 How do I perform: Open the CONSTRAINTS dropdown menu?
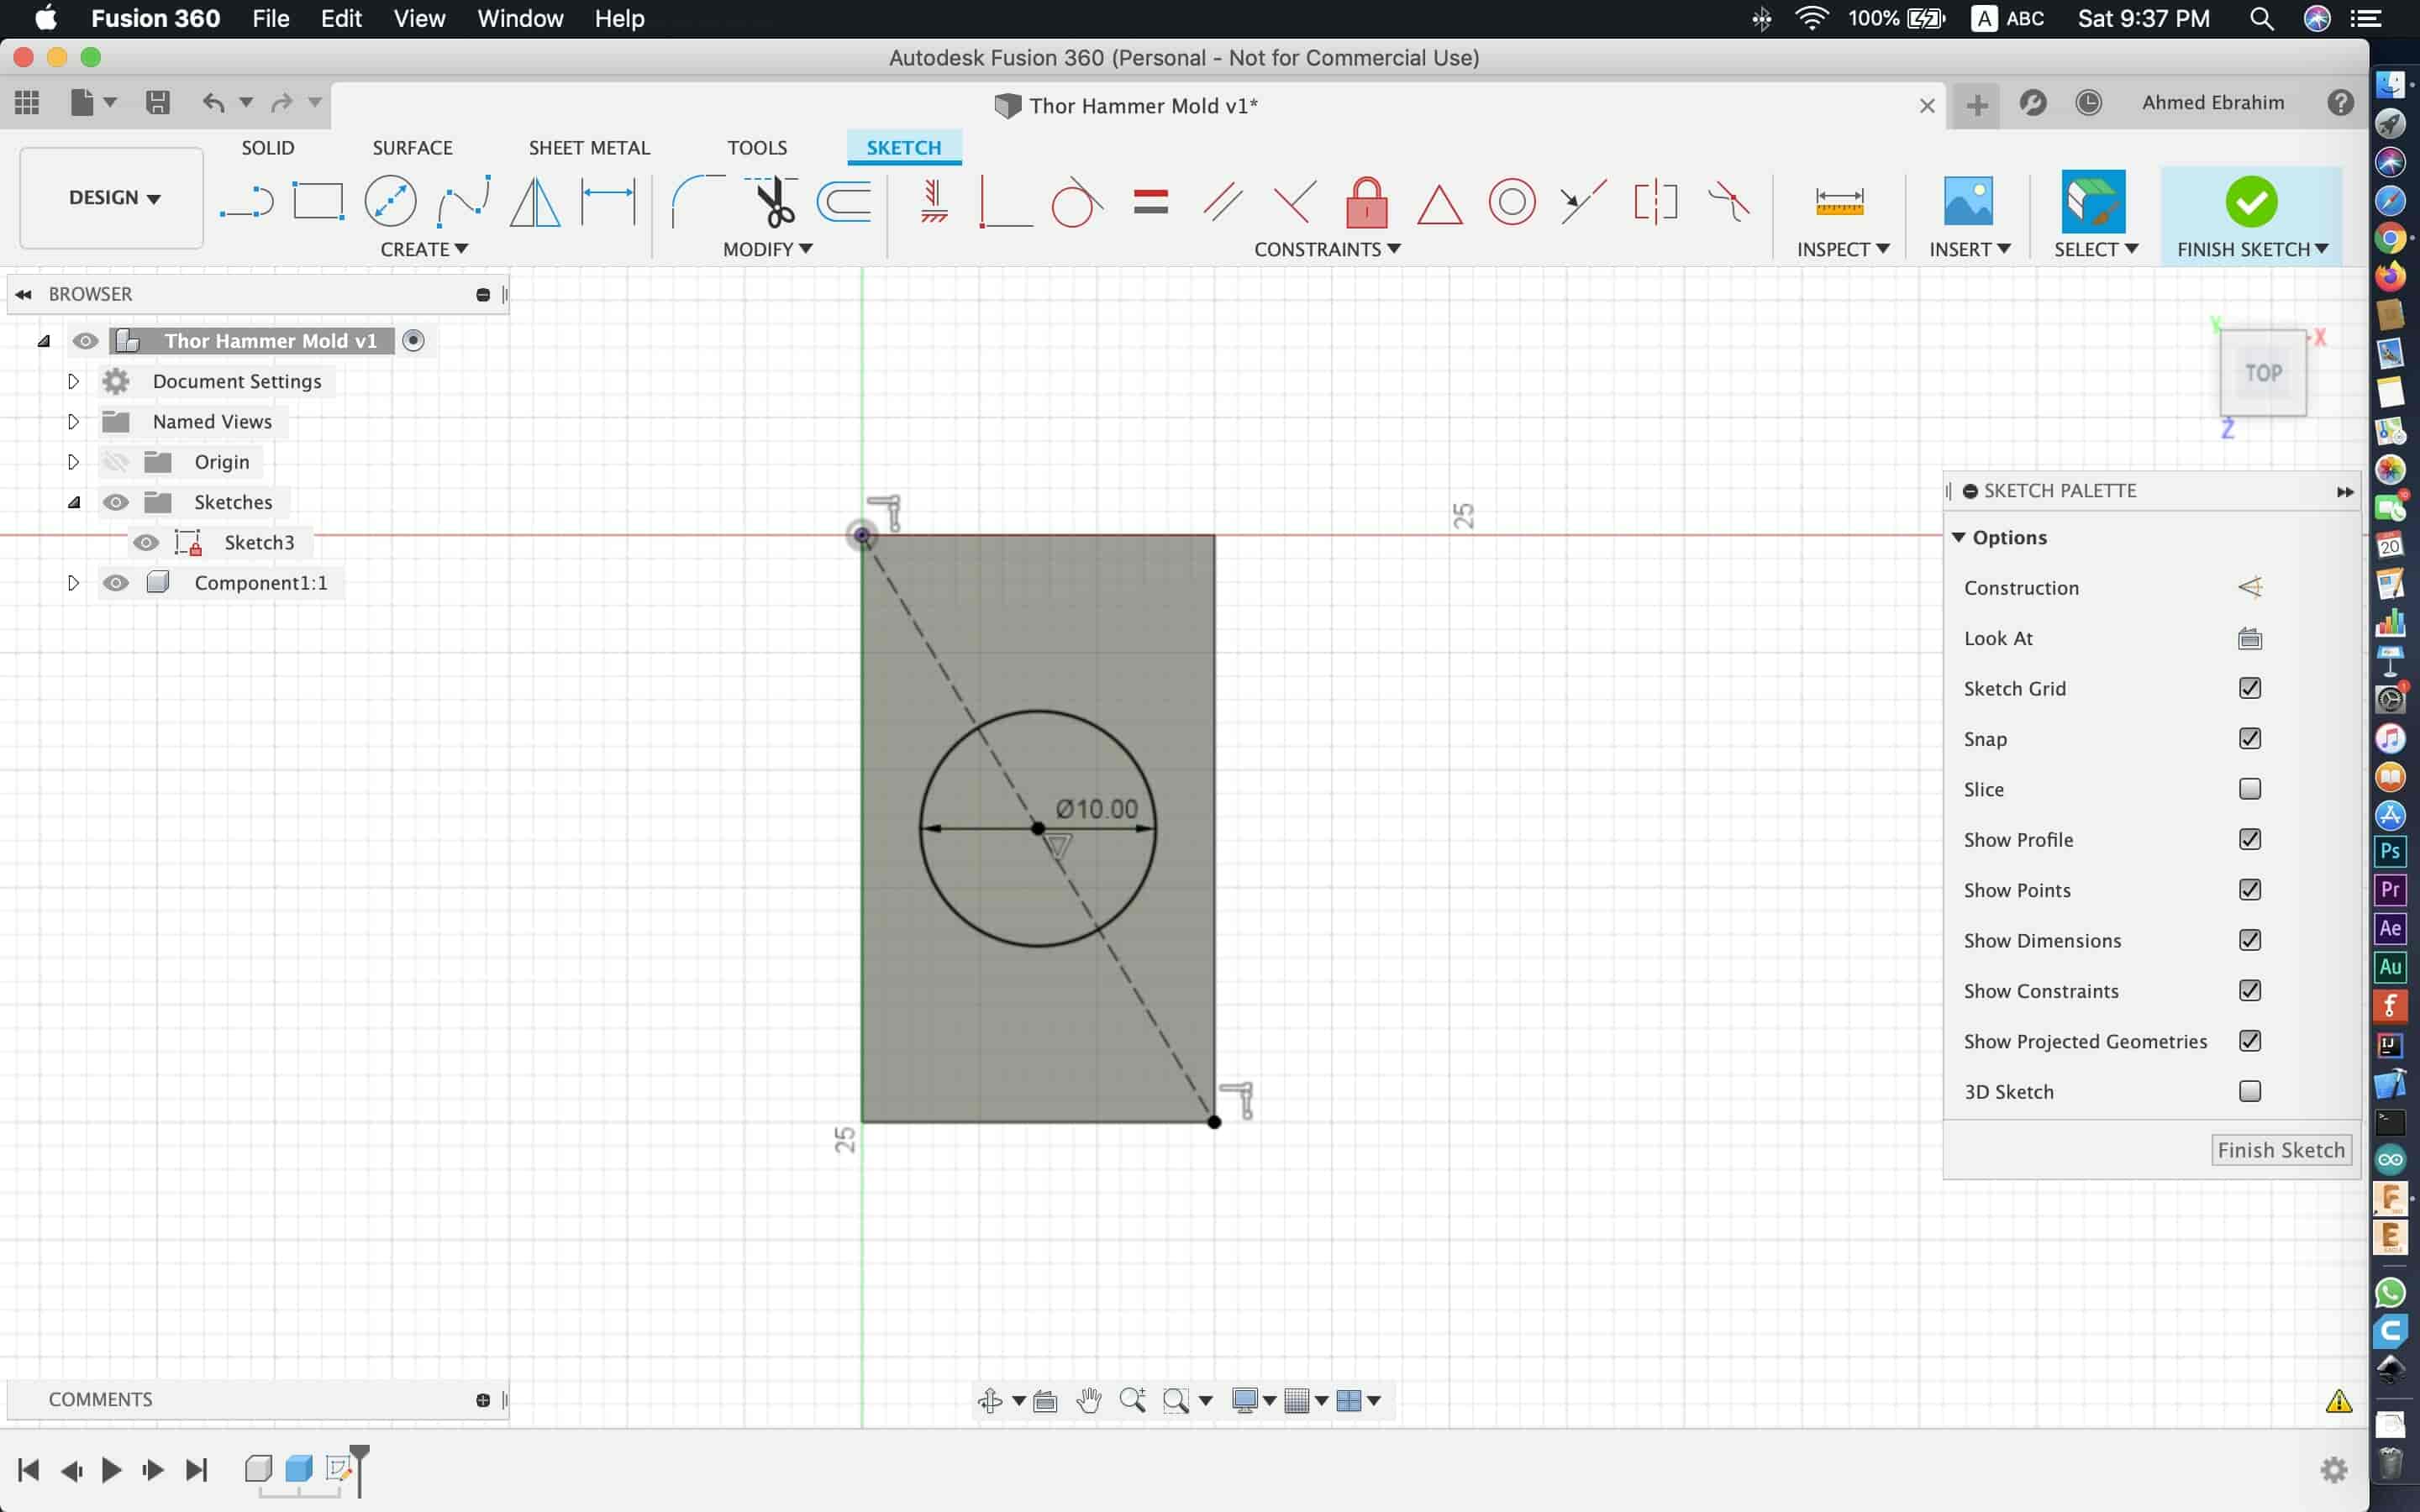(x=1327, y=249)
